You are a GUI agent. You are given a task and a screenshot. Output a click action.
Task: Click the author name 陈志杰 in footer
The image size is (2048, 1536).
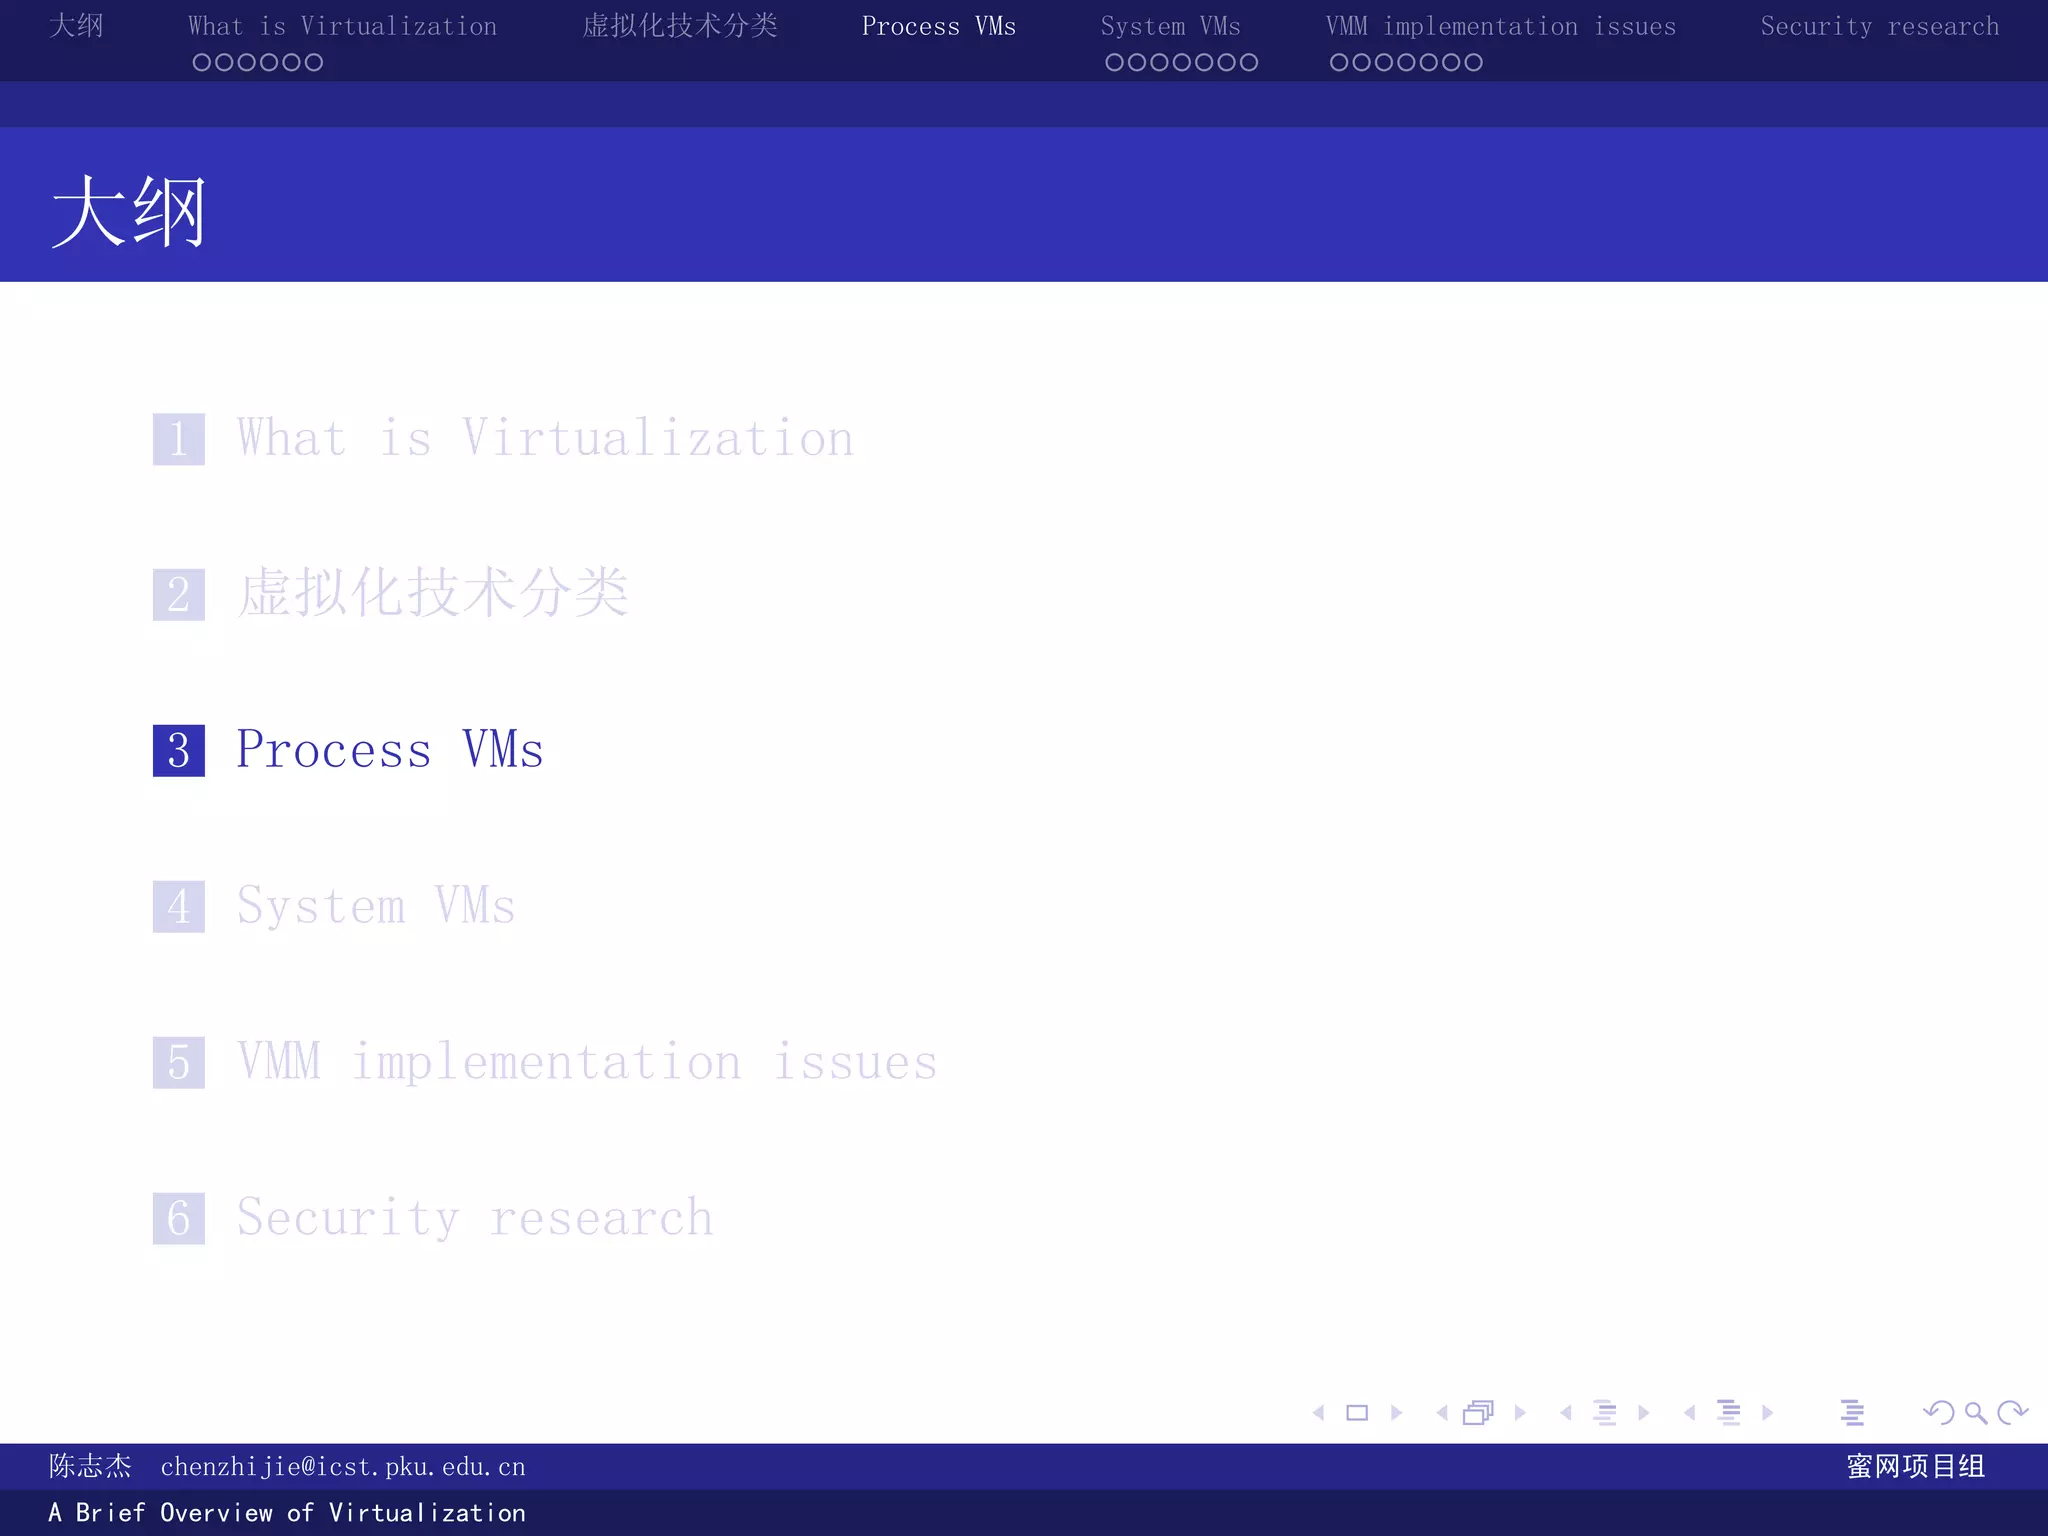click(x=90, y=1466)
